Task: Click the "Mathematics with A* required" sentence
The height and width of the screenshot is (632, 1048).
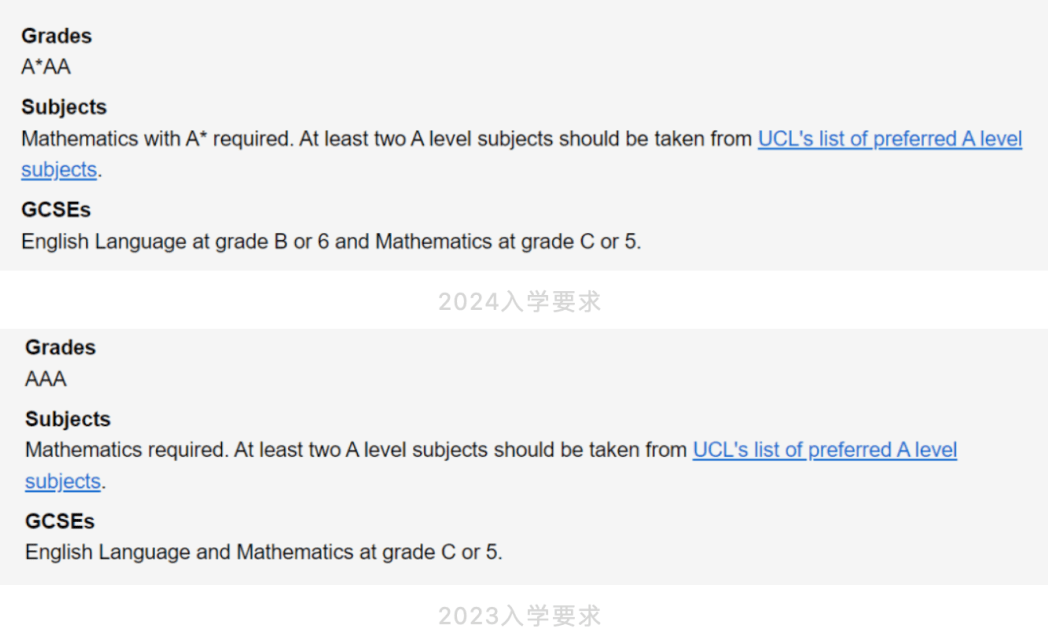Action: point(157,139)
